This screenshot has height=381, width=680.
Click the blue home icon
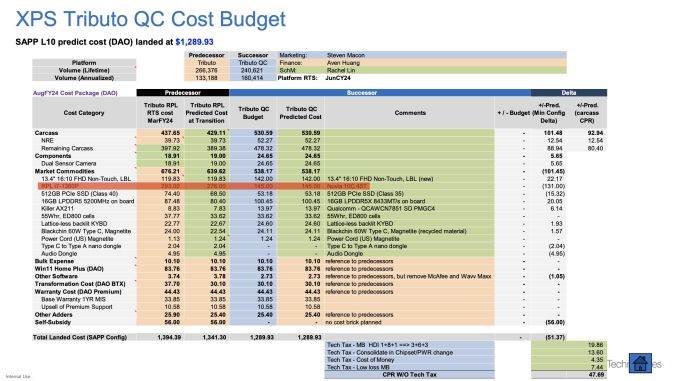point(641,363)
